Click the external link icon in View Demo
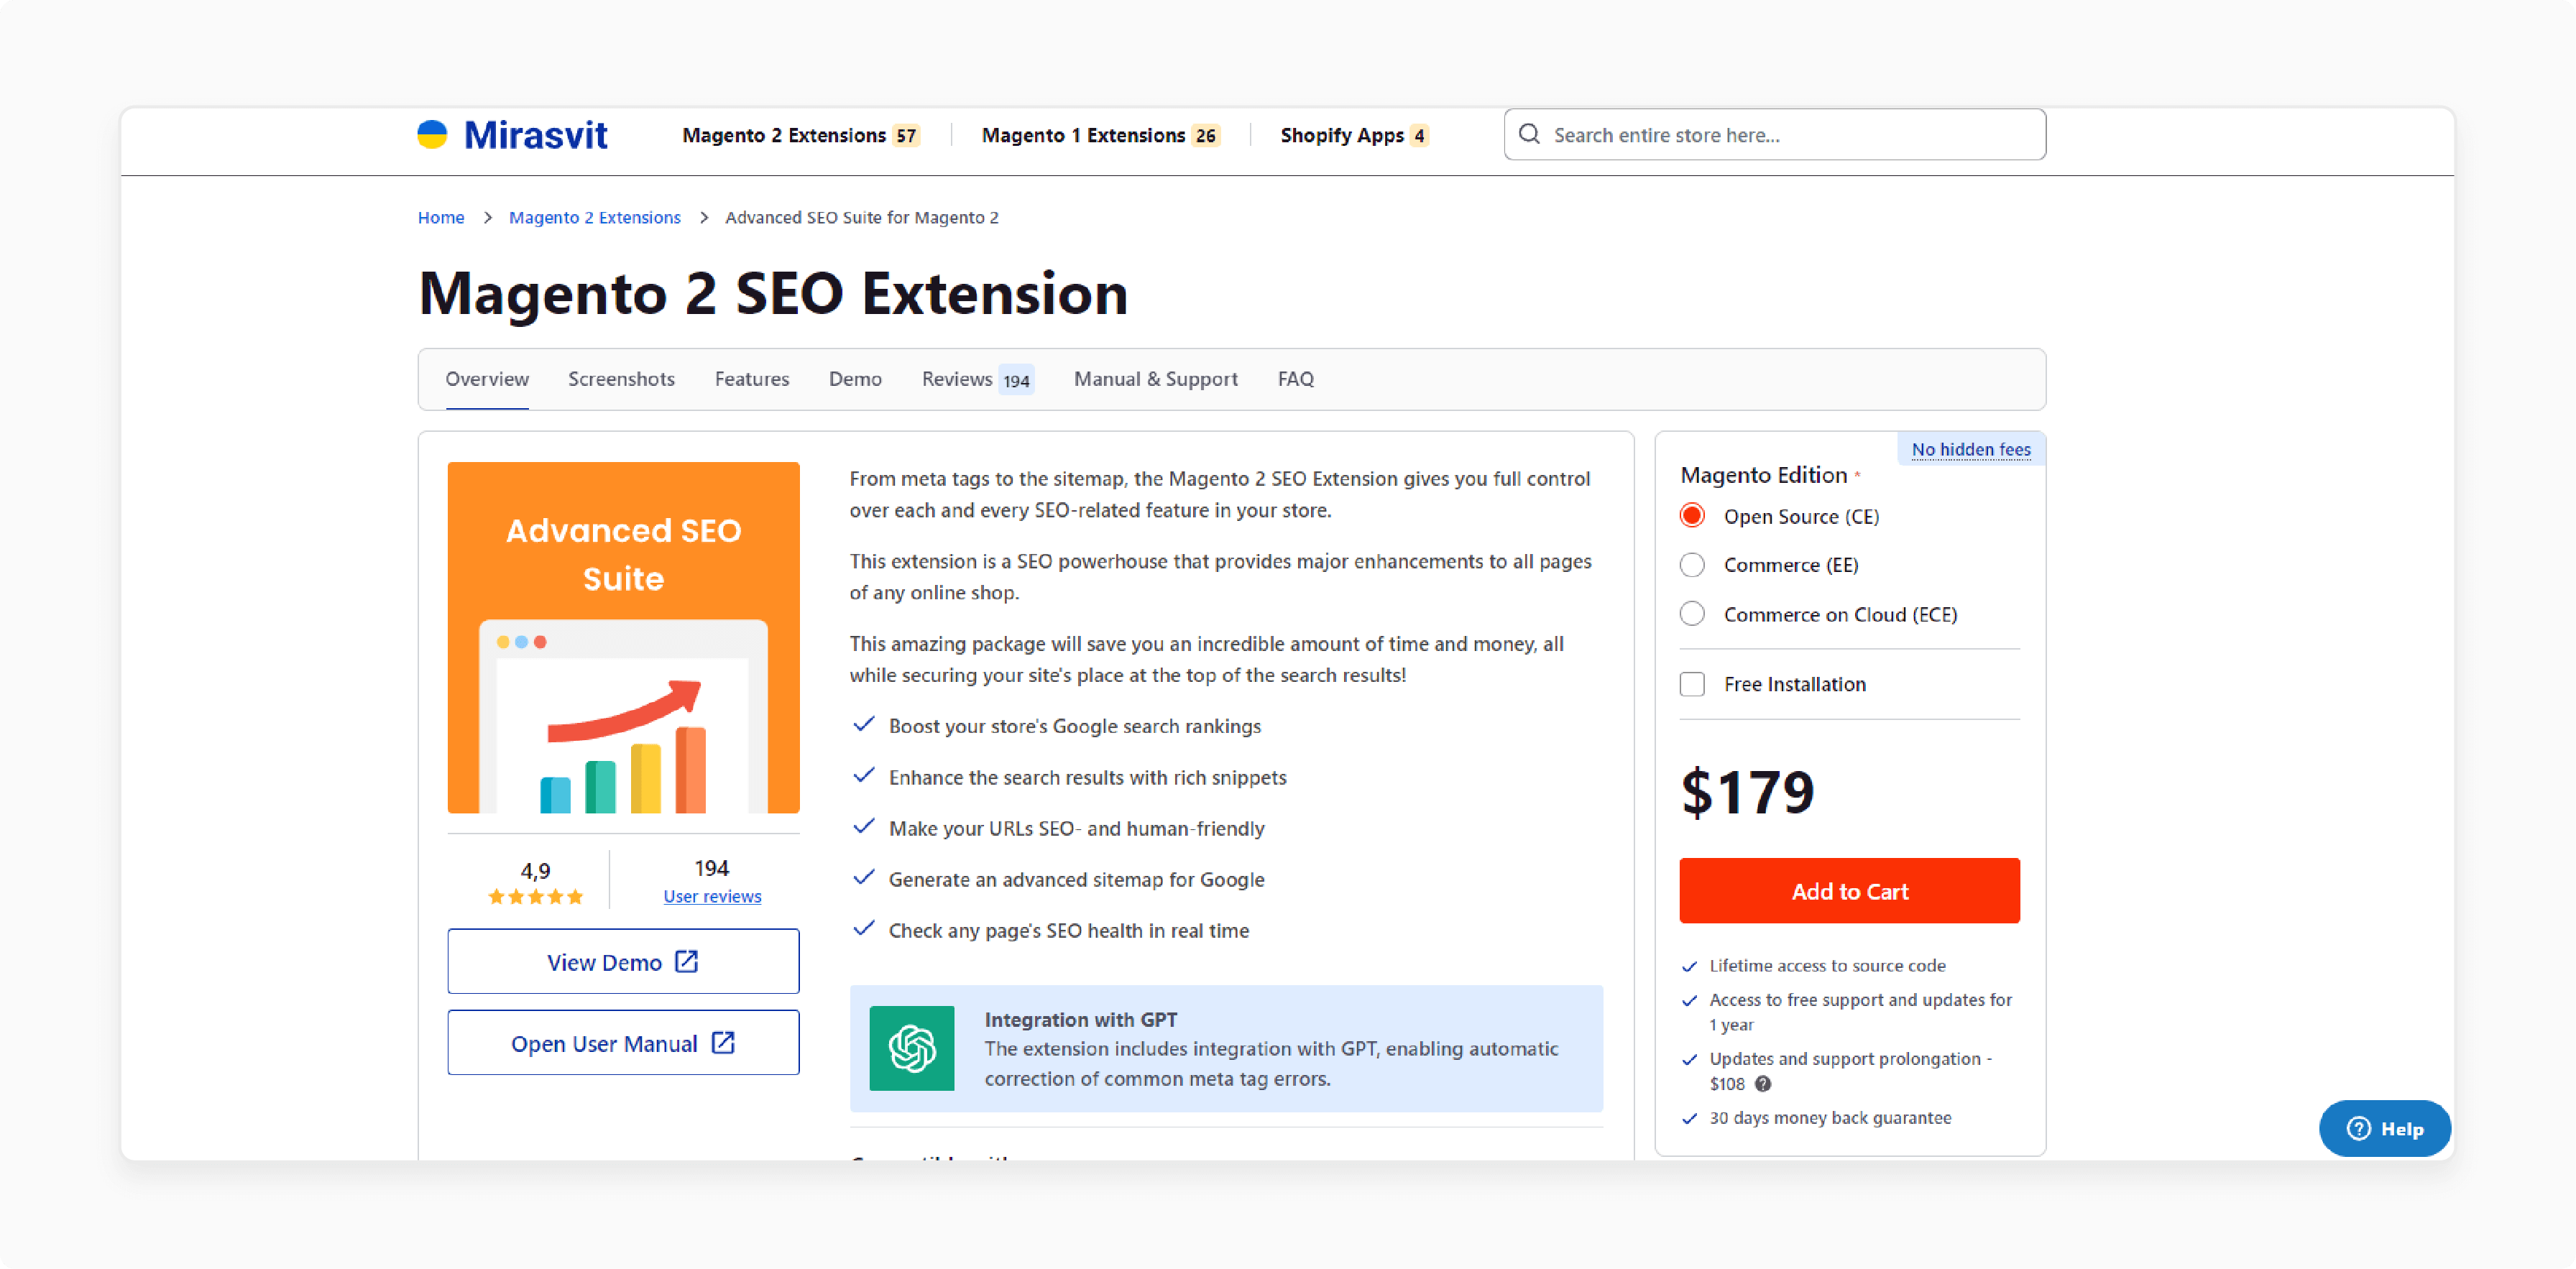2576x1269 pixels. 686,961
